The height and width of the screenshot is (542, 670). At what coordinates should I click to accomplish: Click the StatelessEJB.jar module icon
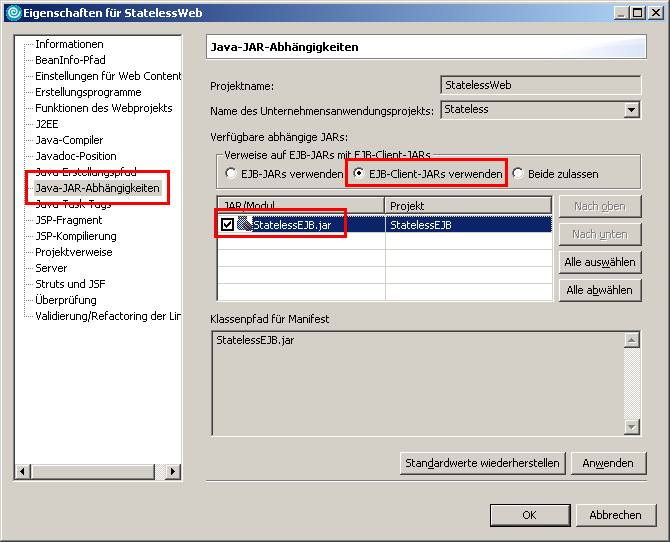click(x=244, y=224)
